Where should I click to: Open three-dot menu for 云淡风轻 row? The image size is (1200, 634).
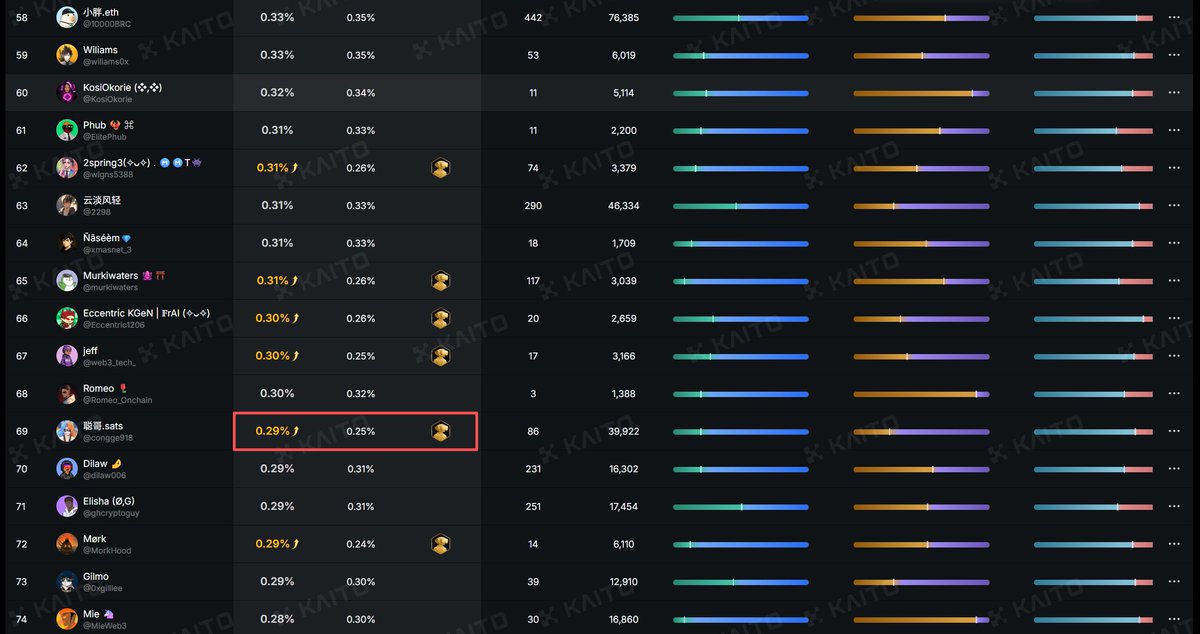coord(1174,205)
